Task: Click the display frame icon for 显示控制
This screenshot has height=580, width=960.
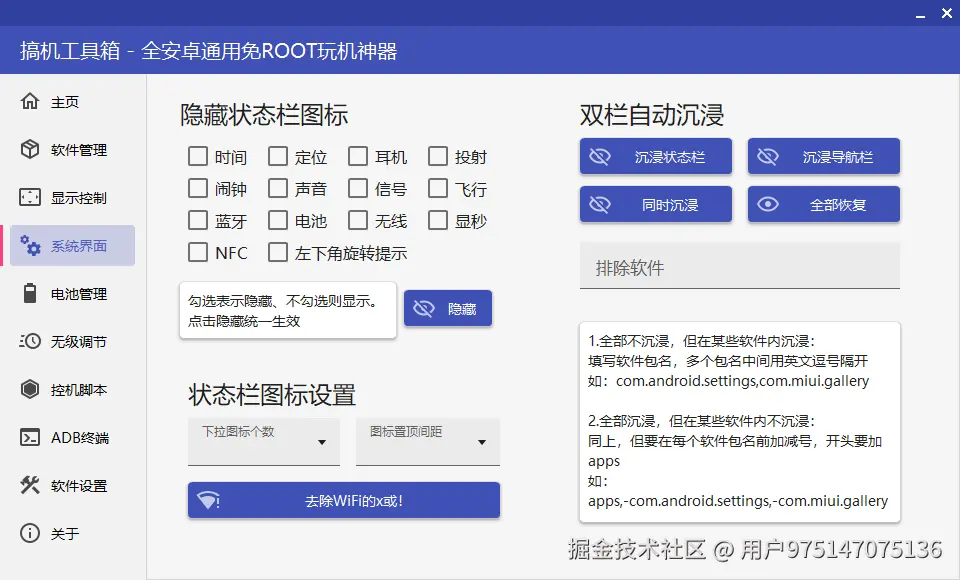Action: click(x=29, y=197)
